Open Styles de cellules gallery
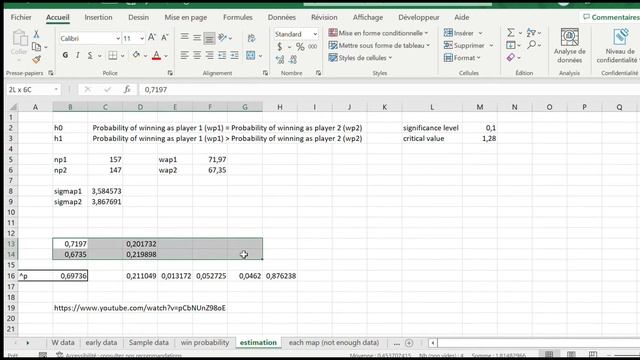Viewport: 640px width, 360px height. [x=360, y=58]
